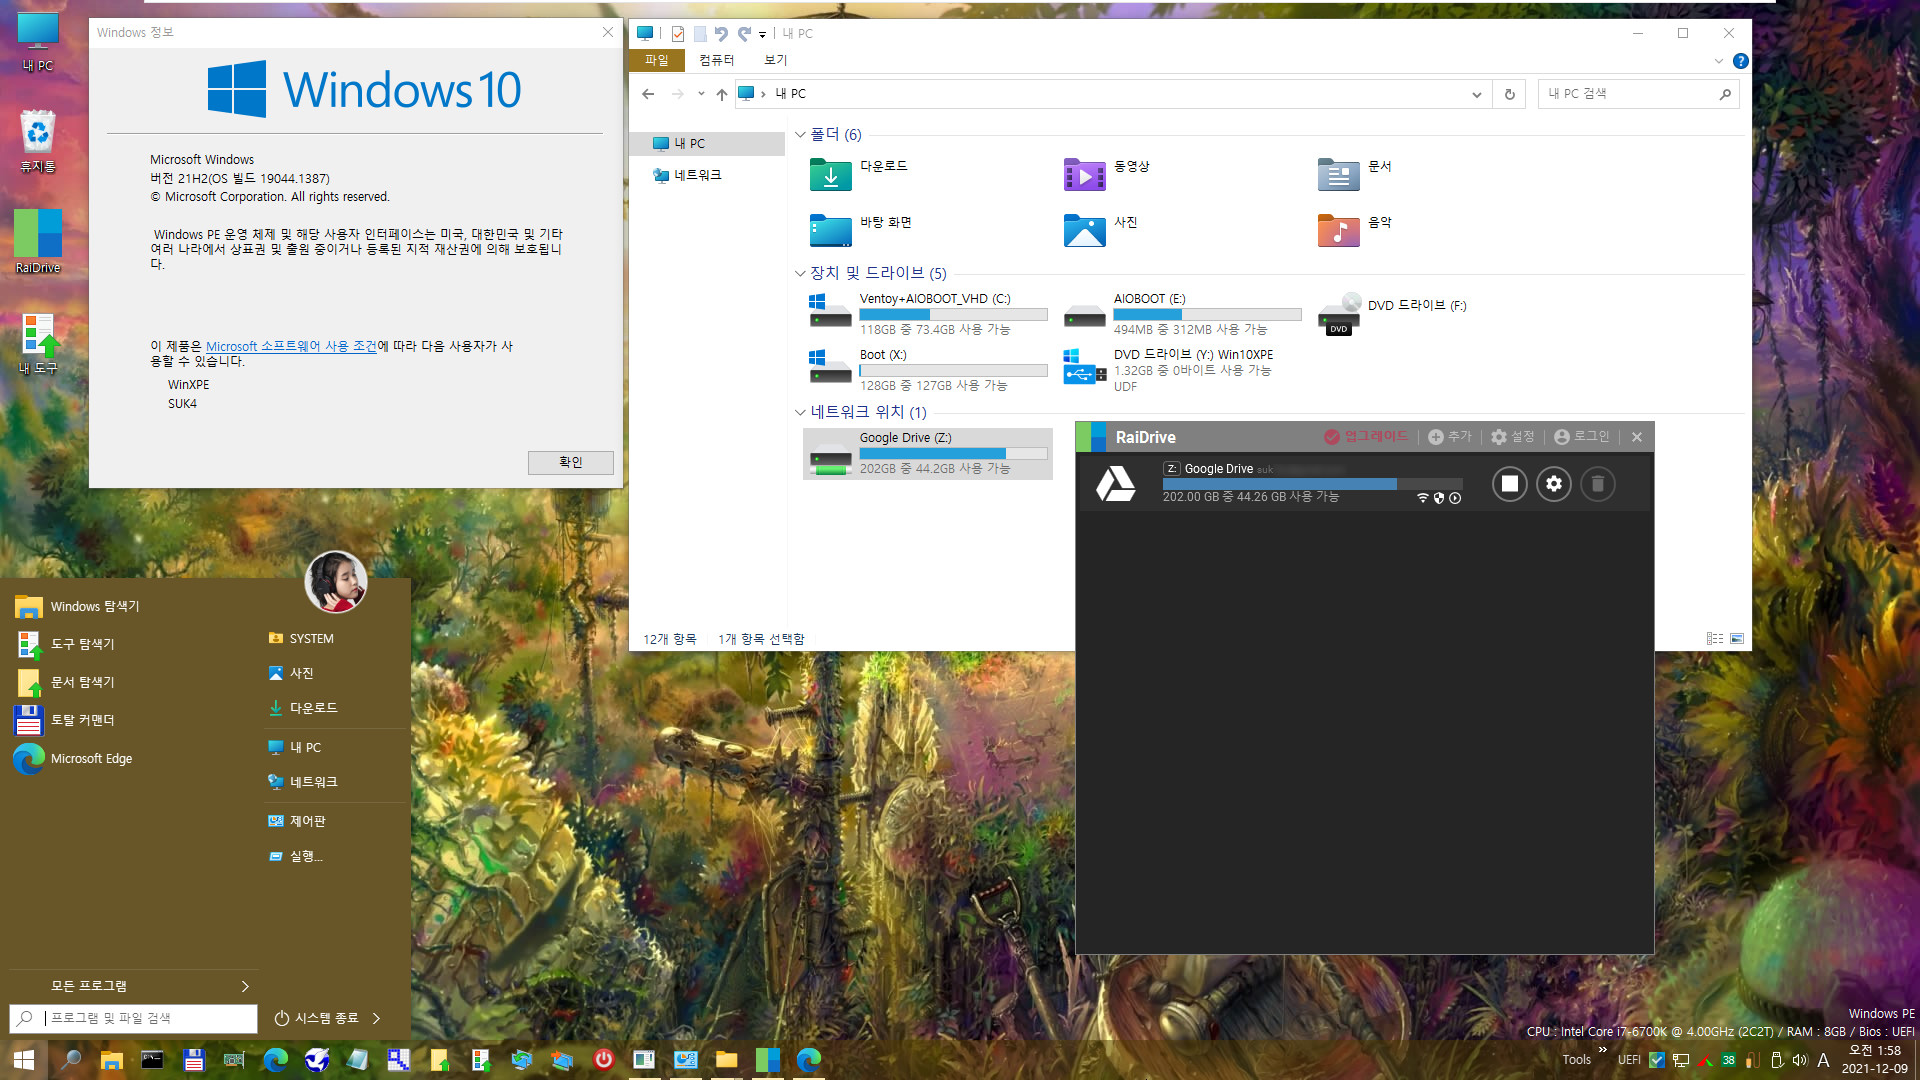
Task: Open the 컴퓨터 ribbon tab in Explorer
Action: tap(716, 60)
